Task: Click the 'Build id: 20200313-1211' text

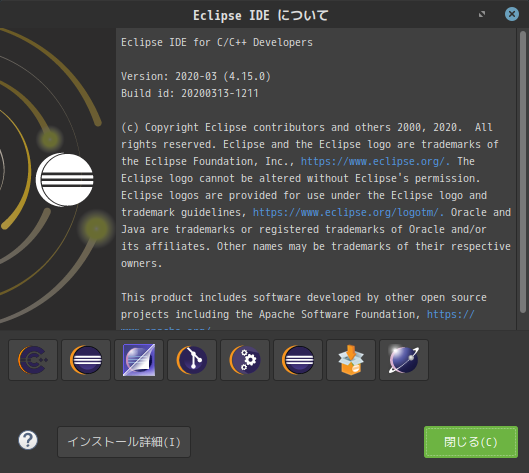Action: [190, 93]
